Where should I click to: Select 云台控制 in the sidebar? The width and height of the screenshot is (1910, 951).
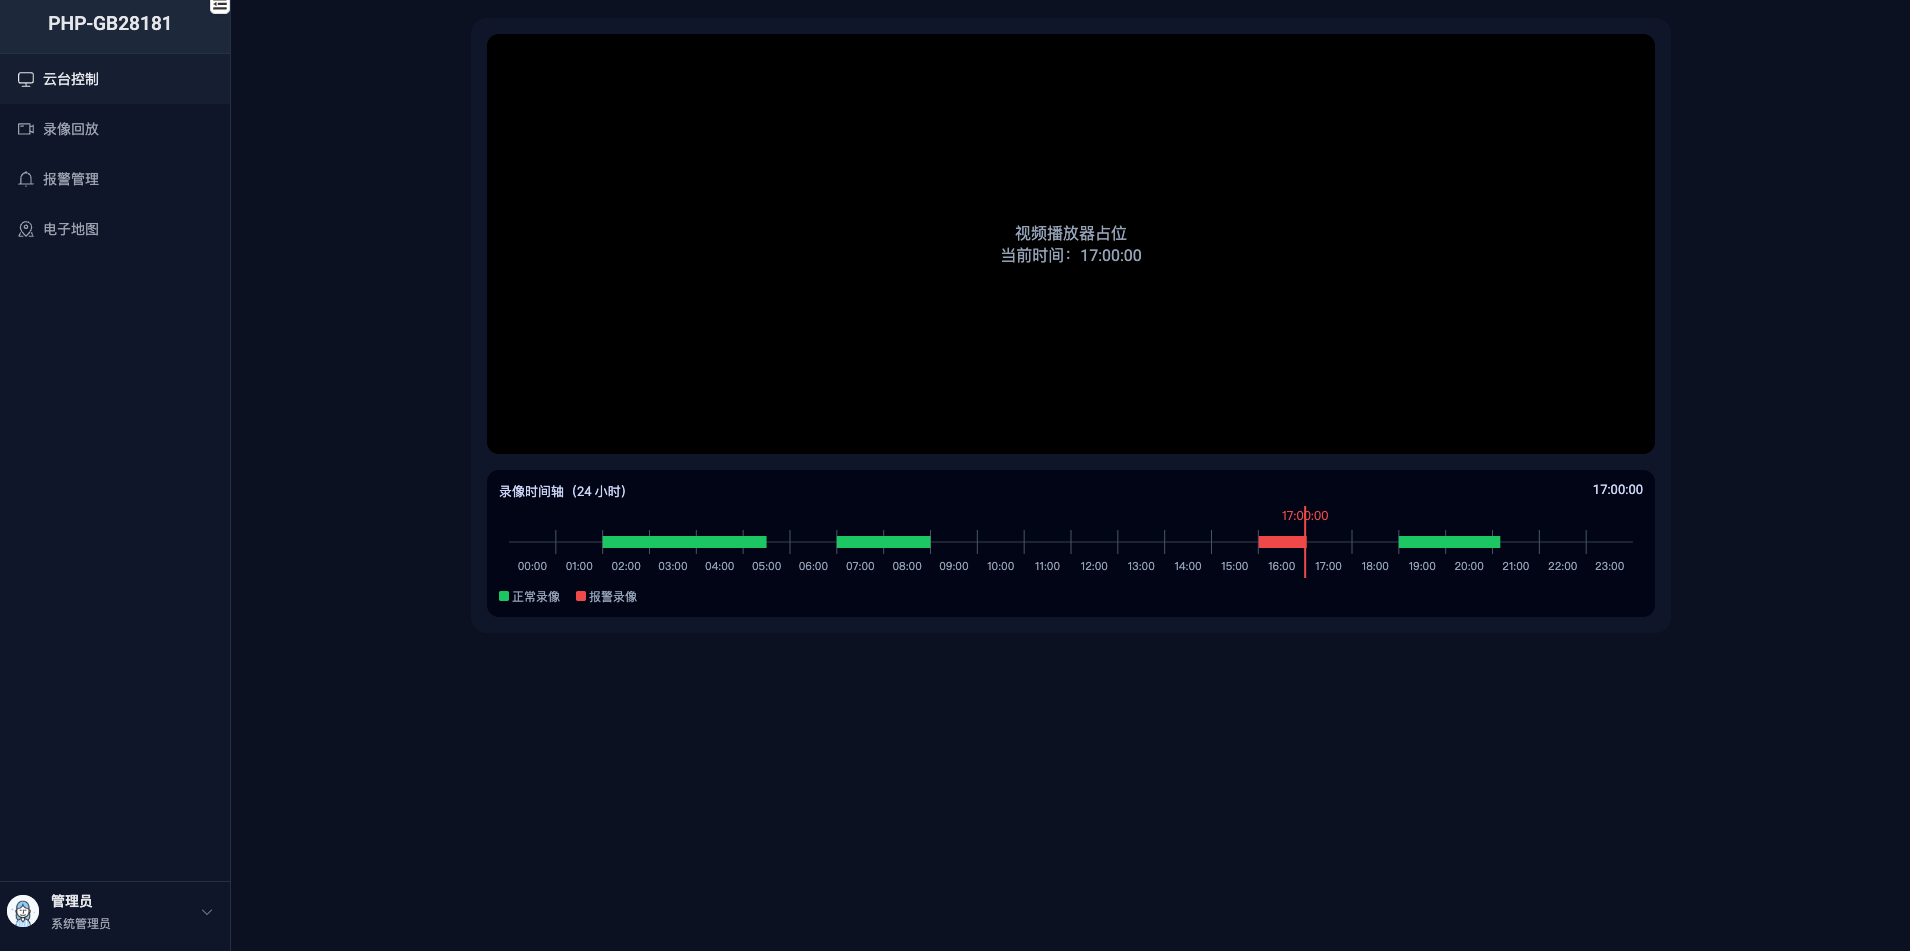pyautogui.click(x=71, y=78)
